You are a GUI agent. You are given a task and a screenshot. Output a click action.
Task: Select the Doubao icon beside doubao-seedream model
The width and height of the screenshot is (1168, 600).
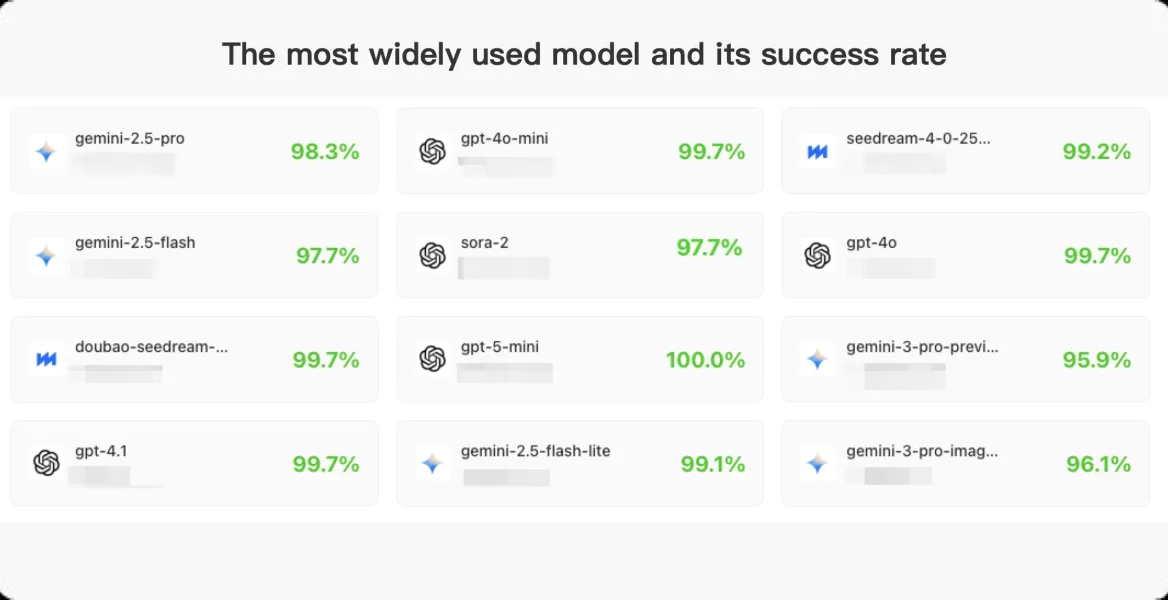[x=46, y=359]
